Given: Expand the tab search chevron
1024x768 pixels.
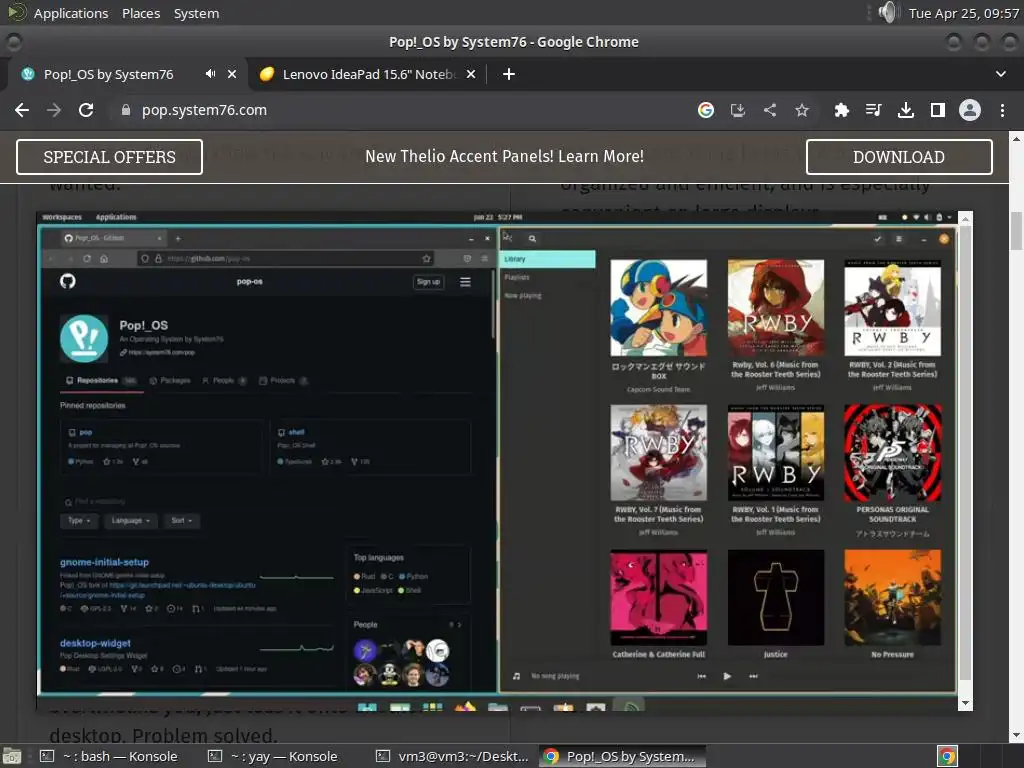Looking at the screenshot, I should (1000, 74).
